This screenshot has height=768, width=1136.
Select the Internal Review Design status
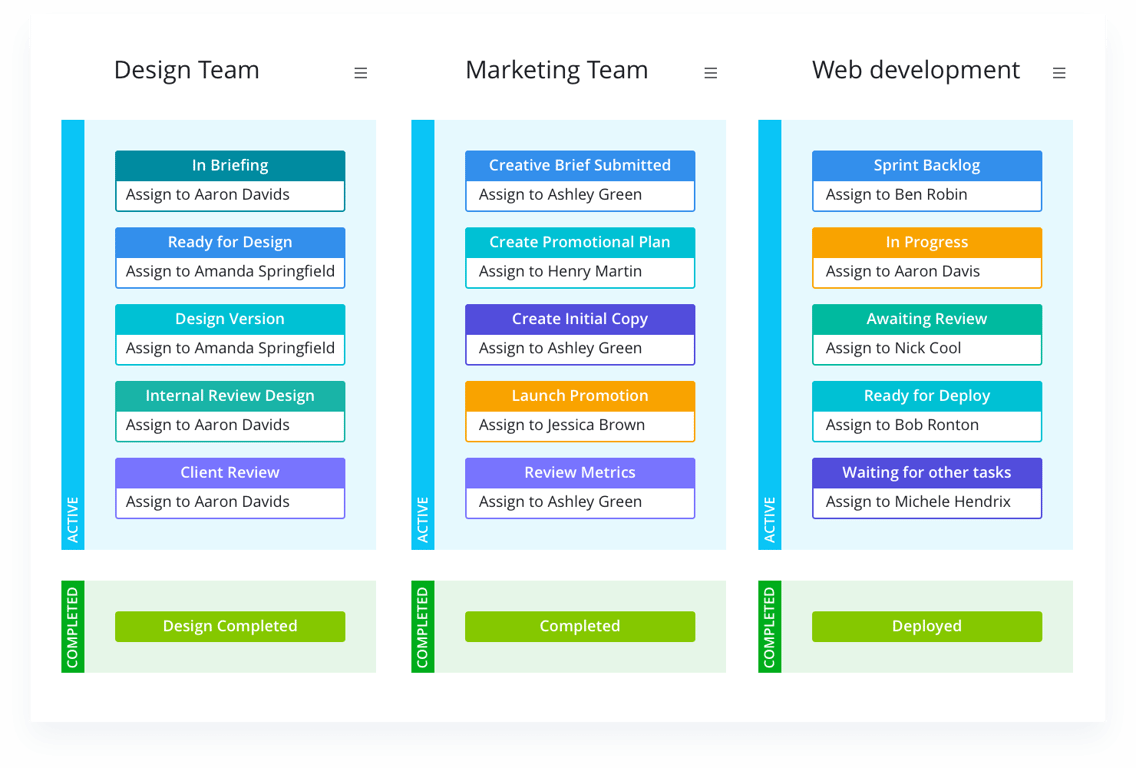[x=230, y=396]
